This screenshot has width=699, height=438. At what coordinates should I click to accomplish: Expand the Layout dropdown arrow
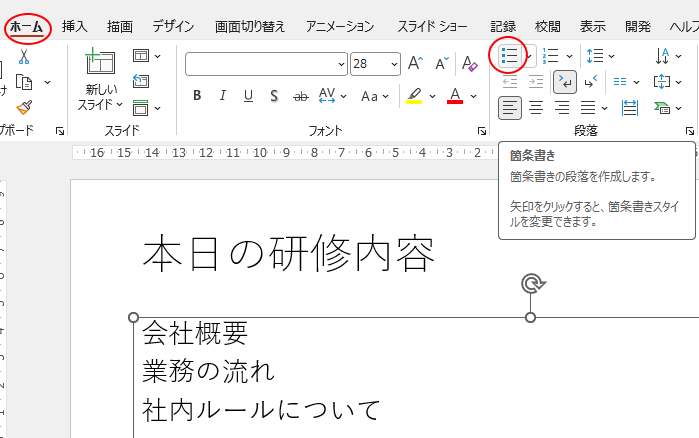click(157, 56)
